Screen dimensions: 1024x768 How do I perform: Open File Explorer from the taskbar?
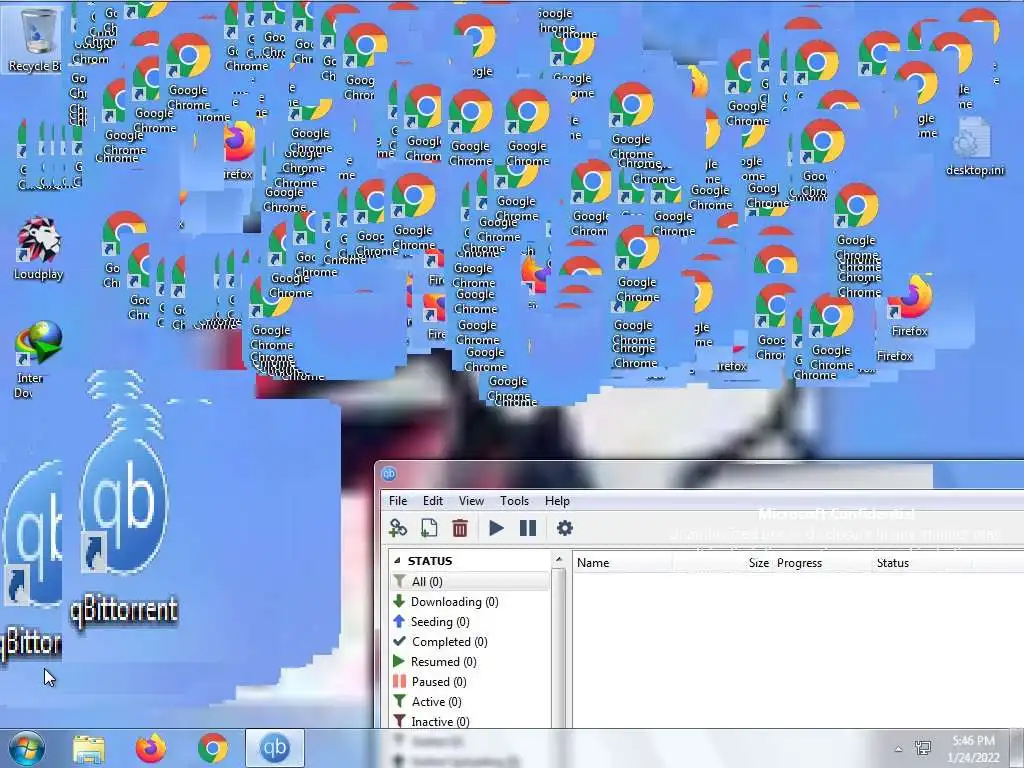[88, 748]
